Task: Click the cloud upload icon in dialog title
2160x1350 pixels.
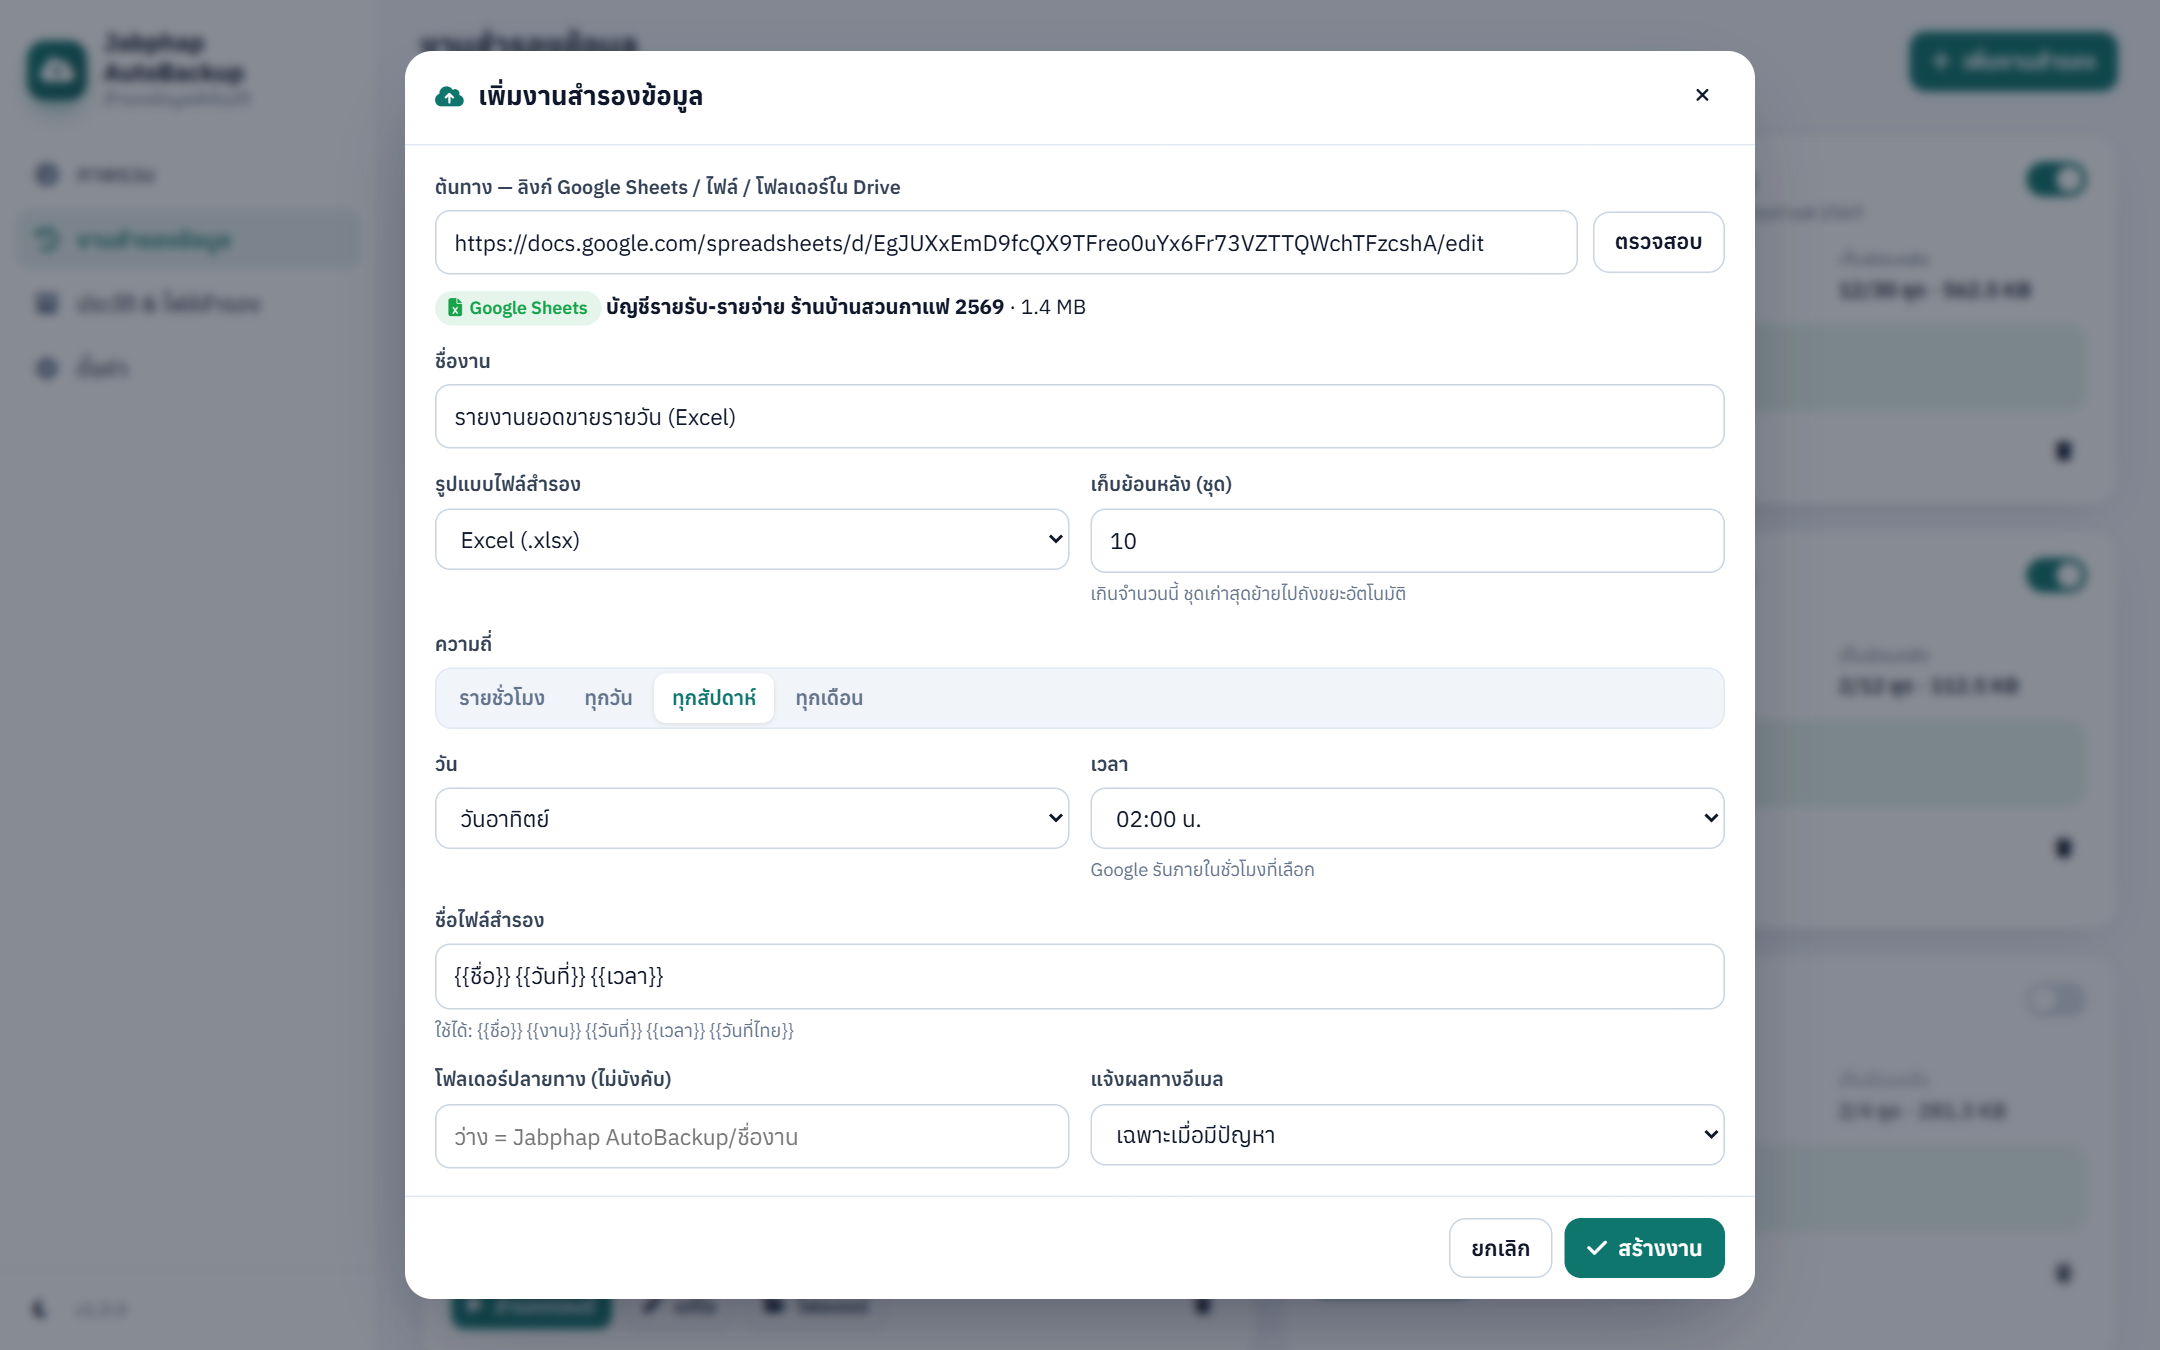Action: click(449, 96)
